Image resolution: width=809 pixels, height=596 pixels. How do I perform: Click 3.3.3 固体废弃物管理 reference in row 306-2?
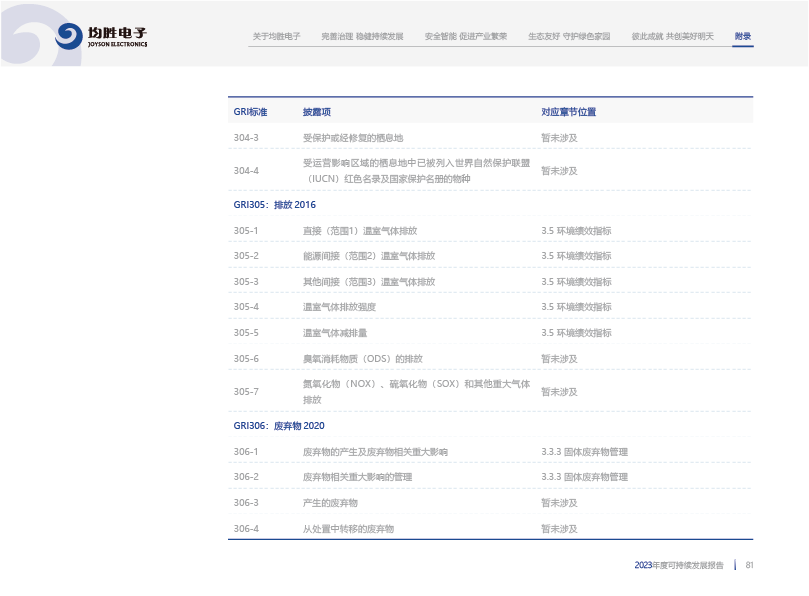tap(584, 478)
